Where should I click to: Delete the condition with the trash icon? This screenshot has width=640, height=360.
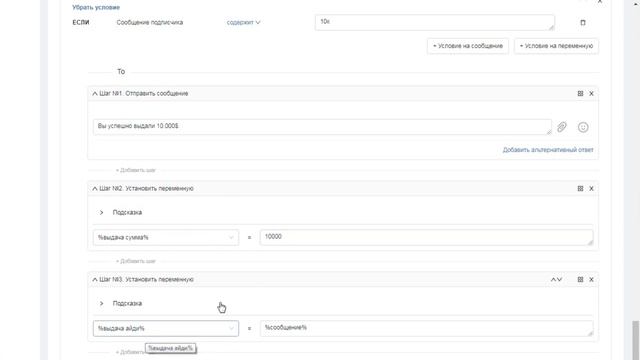[x=583, y=22]
